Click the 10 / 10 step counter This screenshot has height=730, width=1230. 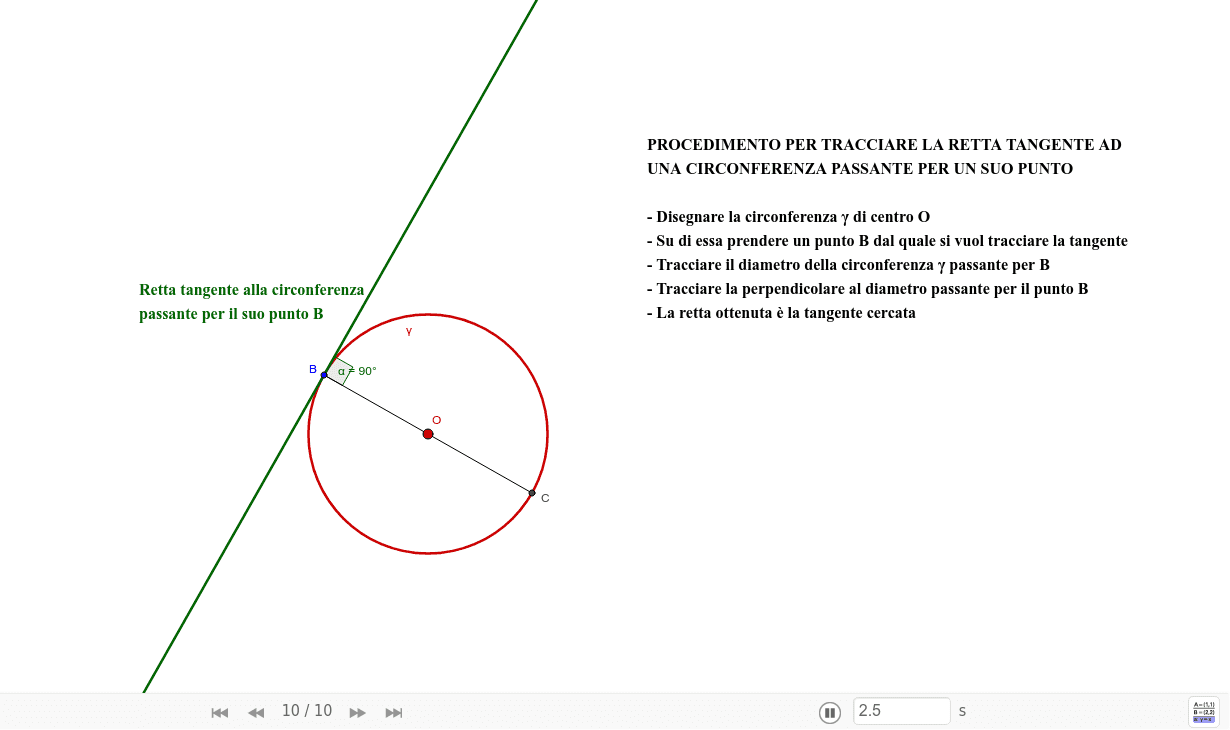coord(307,711)
